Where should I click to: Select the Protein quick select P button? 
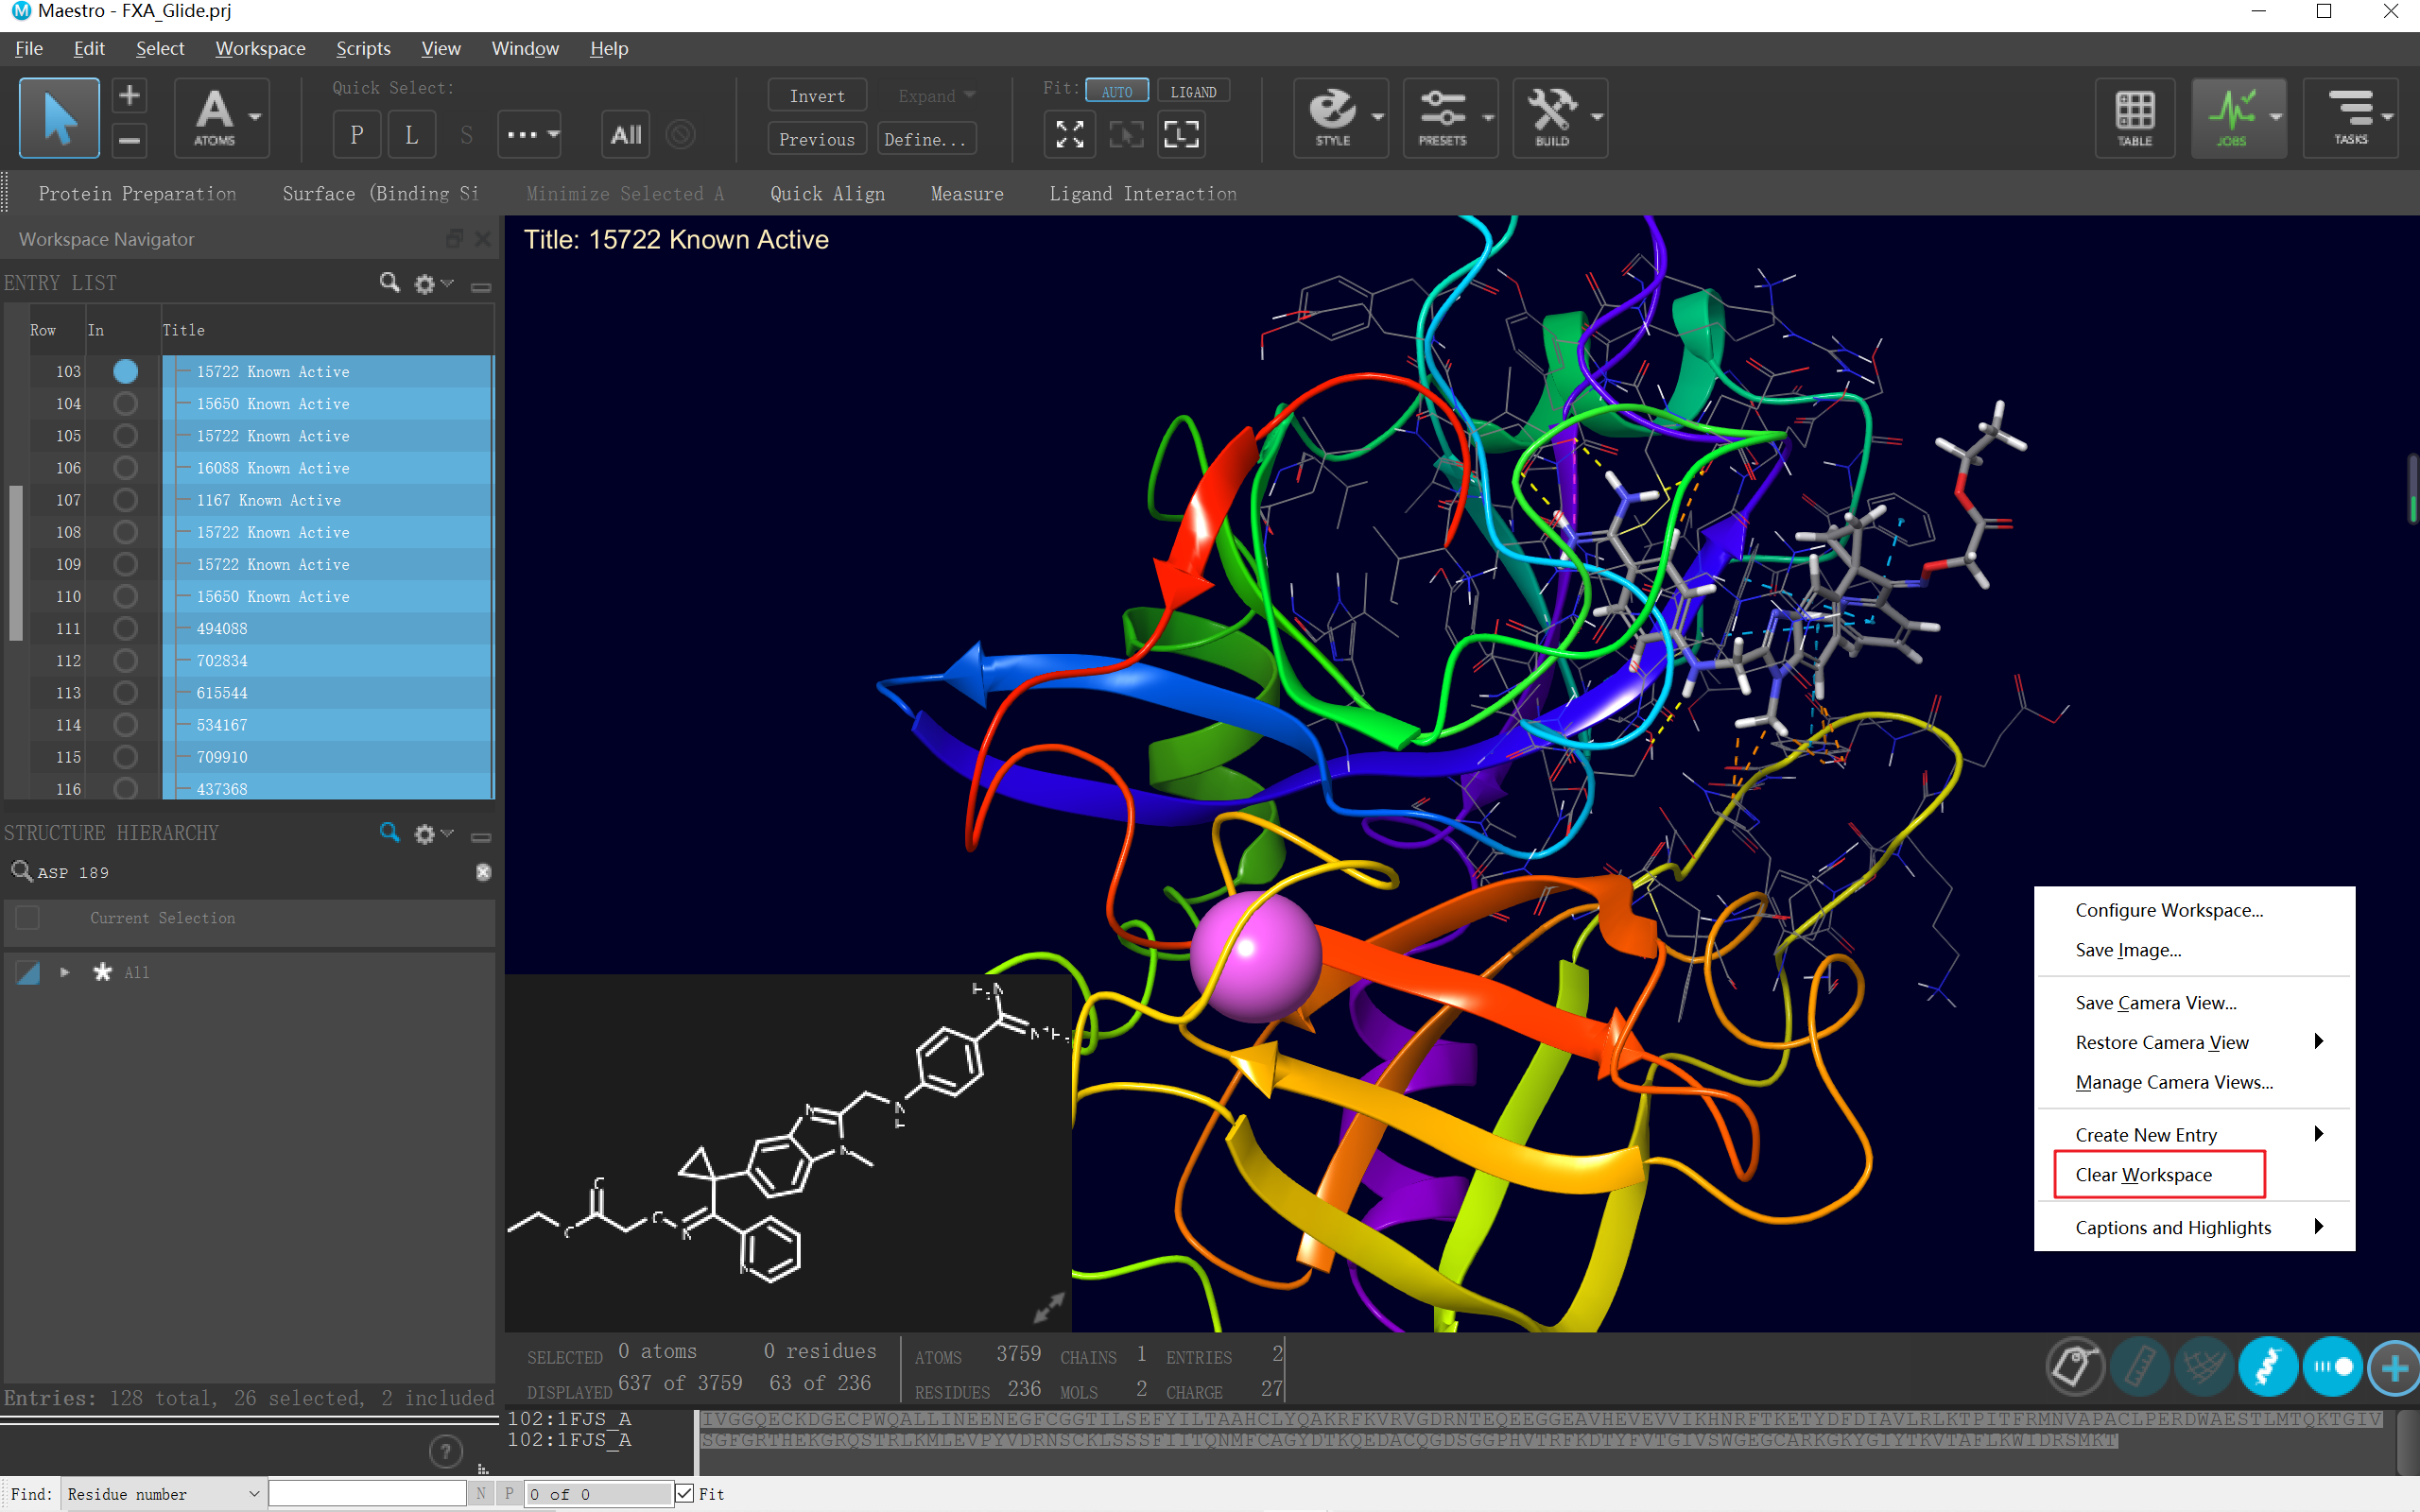click(x=356, y=135)
